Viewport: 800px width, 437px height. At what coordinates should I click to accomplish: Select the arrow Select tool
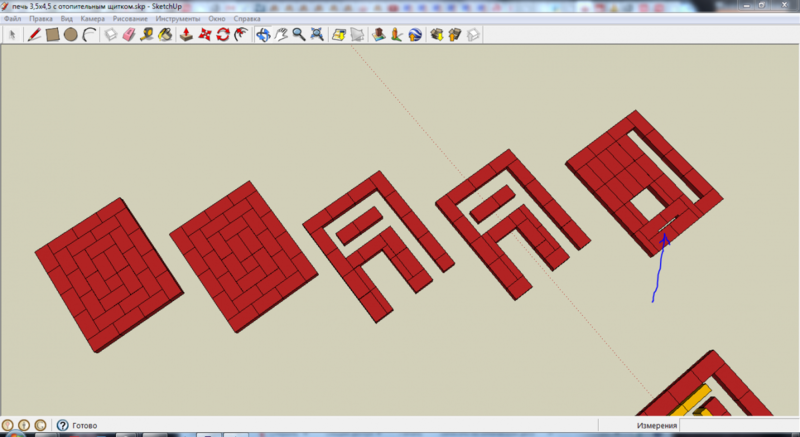(12, 35)
